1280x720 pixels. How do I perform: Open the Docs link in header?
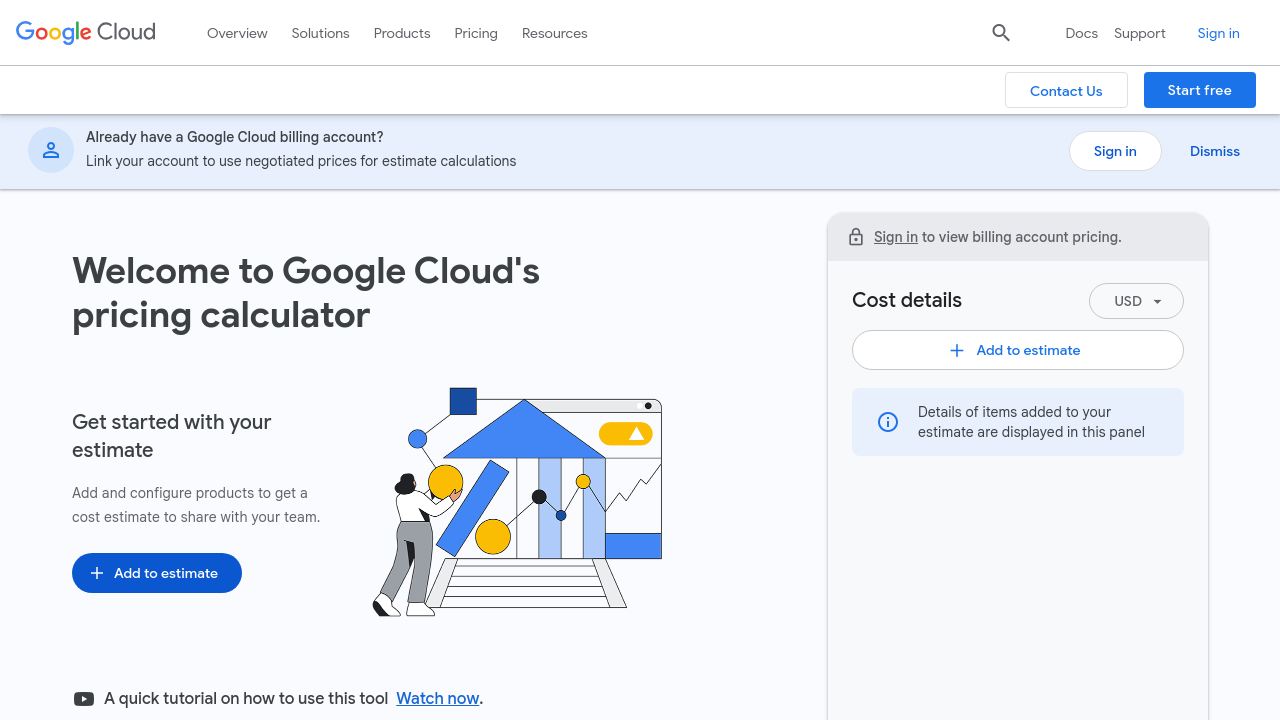pyautogui.click(x=1081, y=33)
